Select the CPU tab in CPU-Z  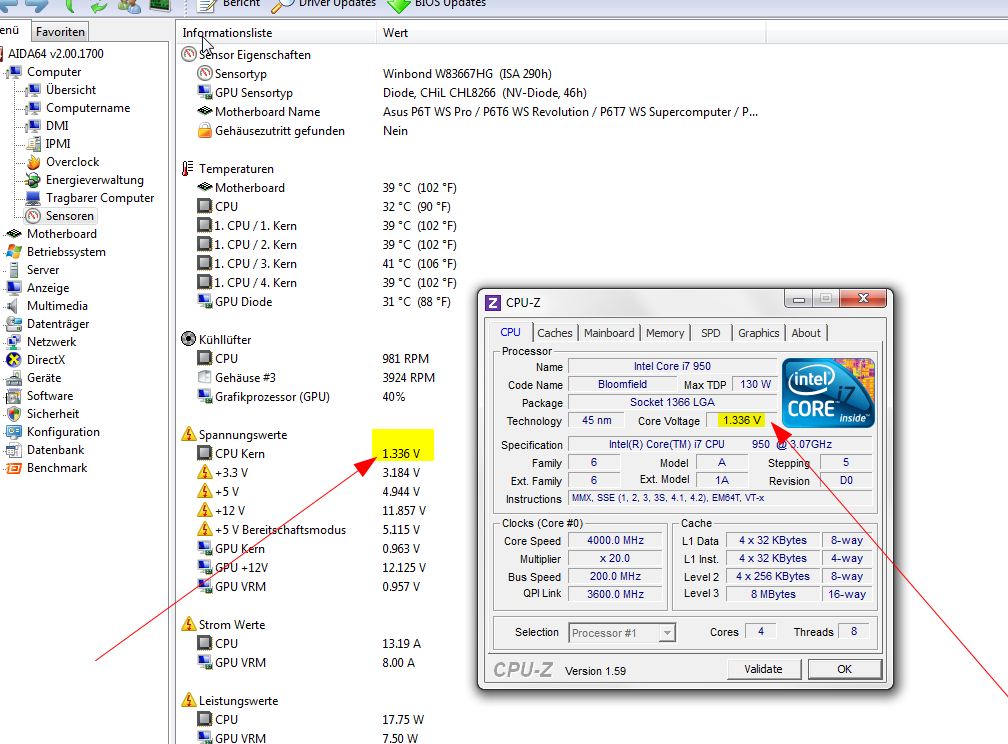coord(510,332)
